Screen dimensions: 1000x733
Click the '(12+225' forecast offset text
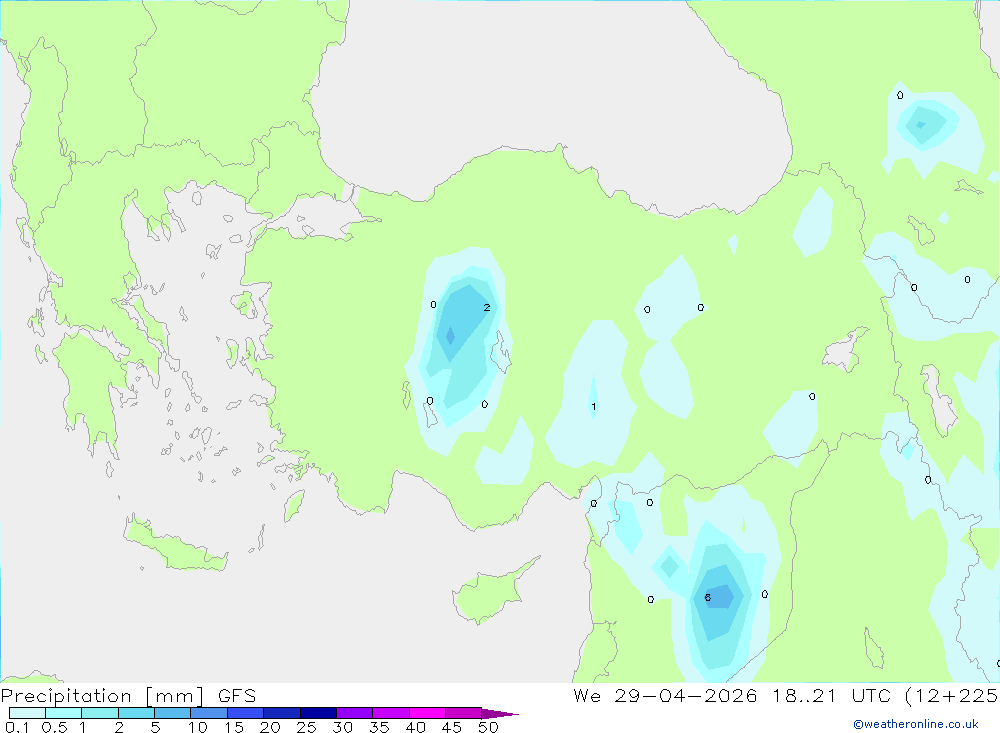[x=952, y=695]
